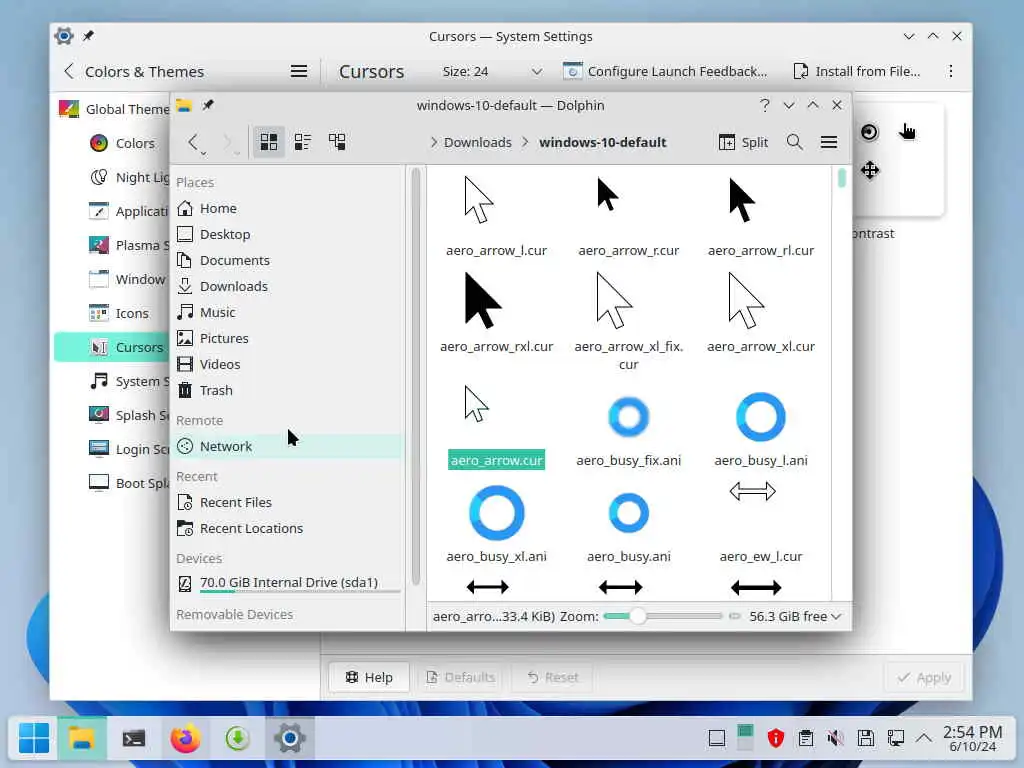The height and width of the screenshot is (768, 1024).
Task: Open the cursor Size 24 dropdown
Action: click(x=491, y=71)
